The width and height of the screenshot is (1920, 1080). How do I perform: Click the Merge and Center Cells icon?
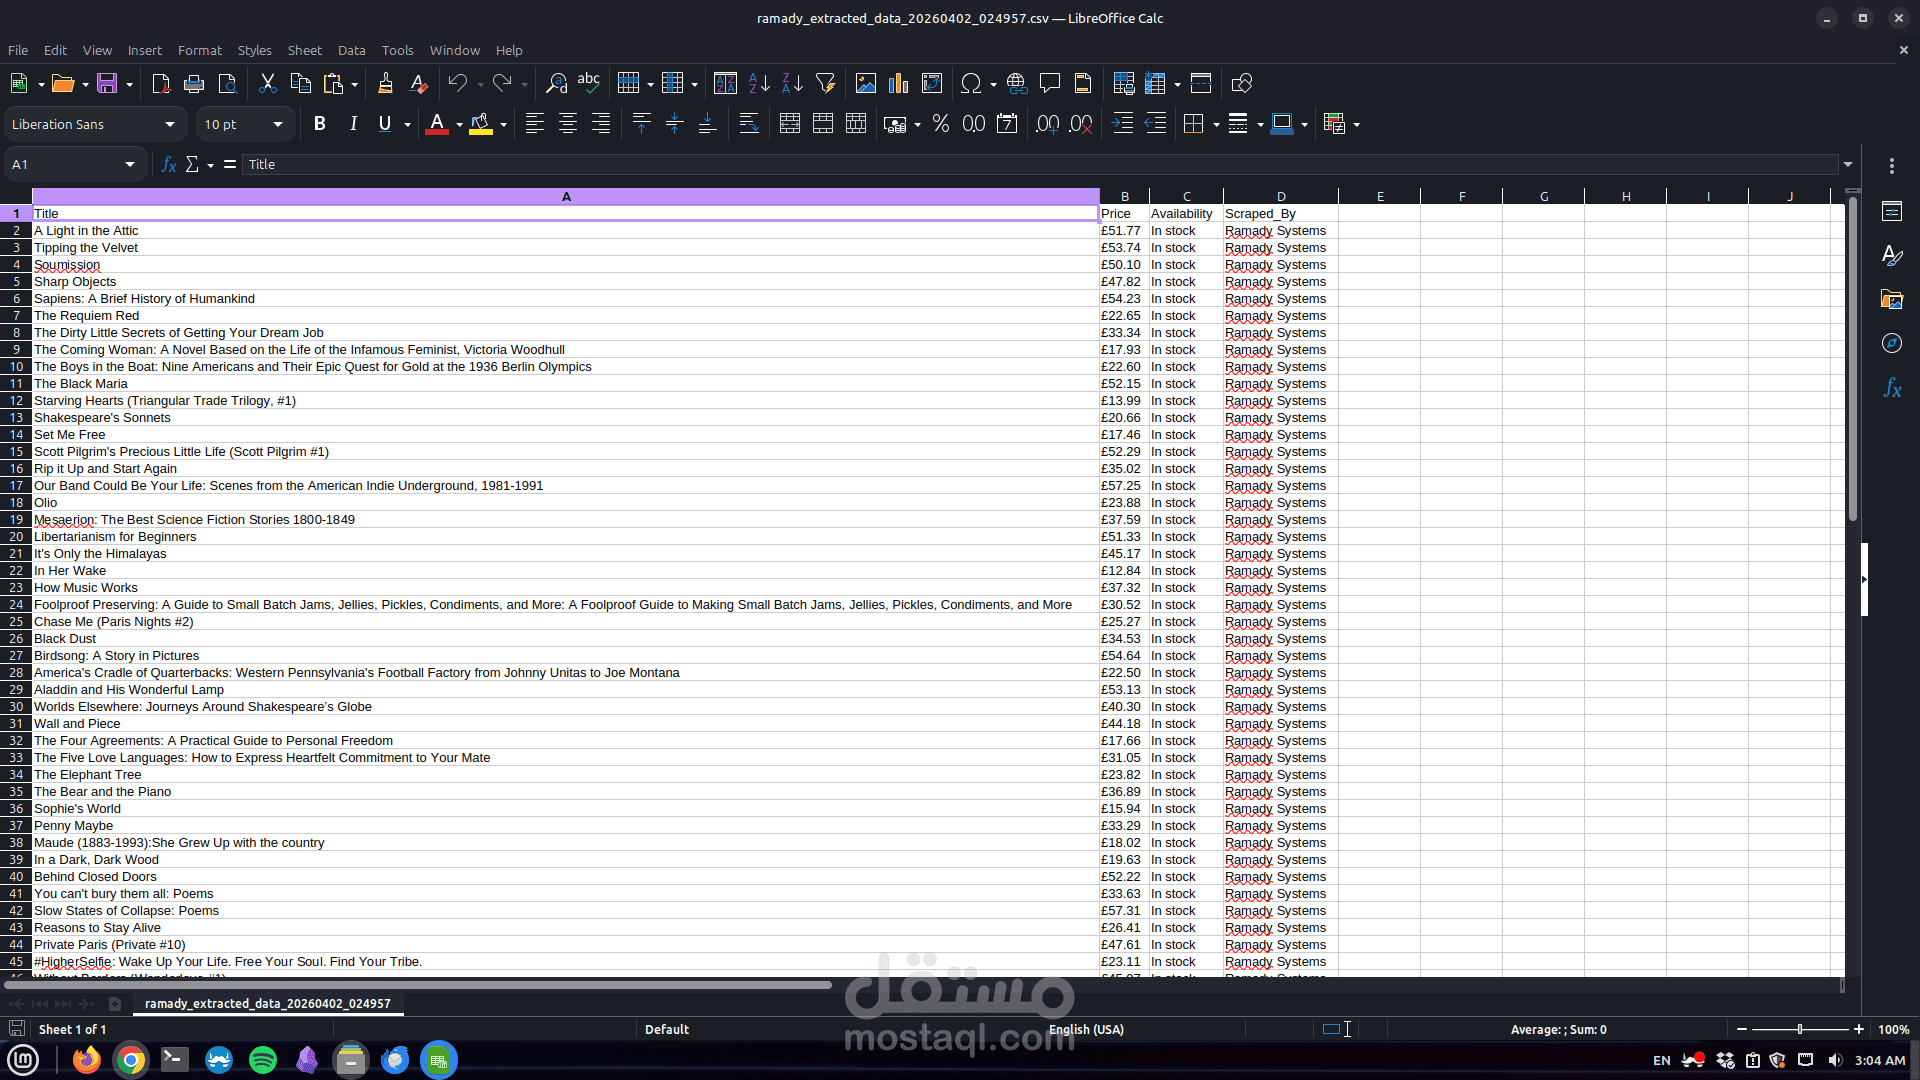coord(789,124)
